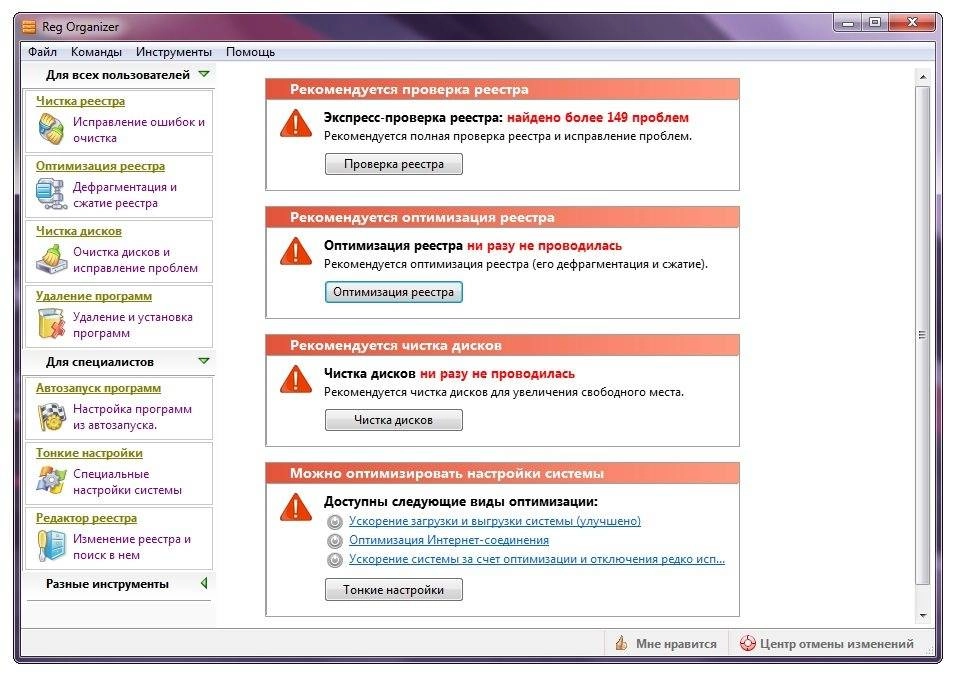Click the Автозапуск программ icon
960x683 pixels.
pyautogui.click(x=51, y=416)
